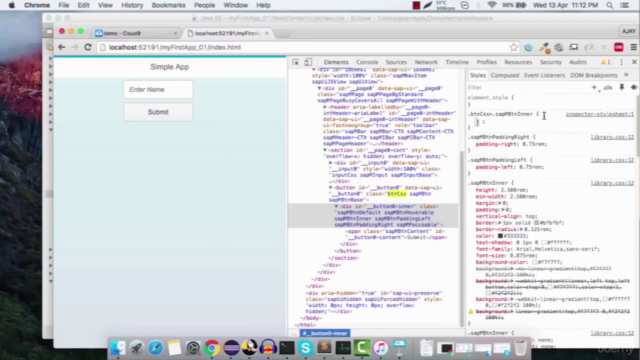640x360 pixels.
Task: Open System Preferences from the Dock
Action: [193, 348]
